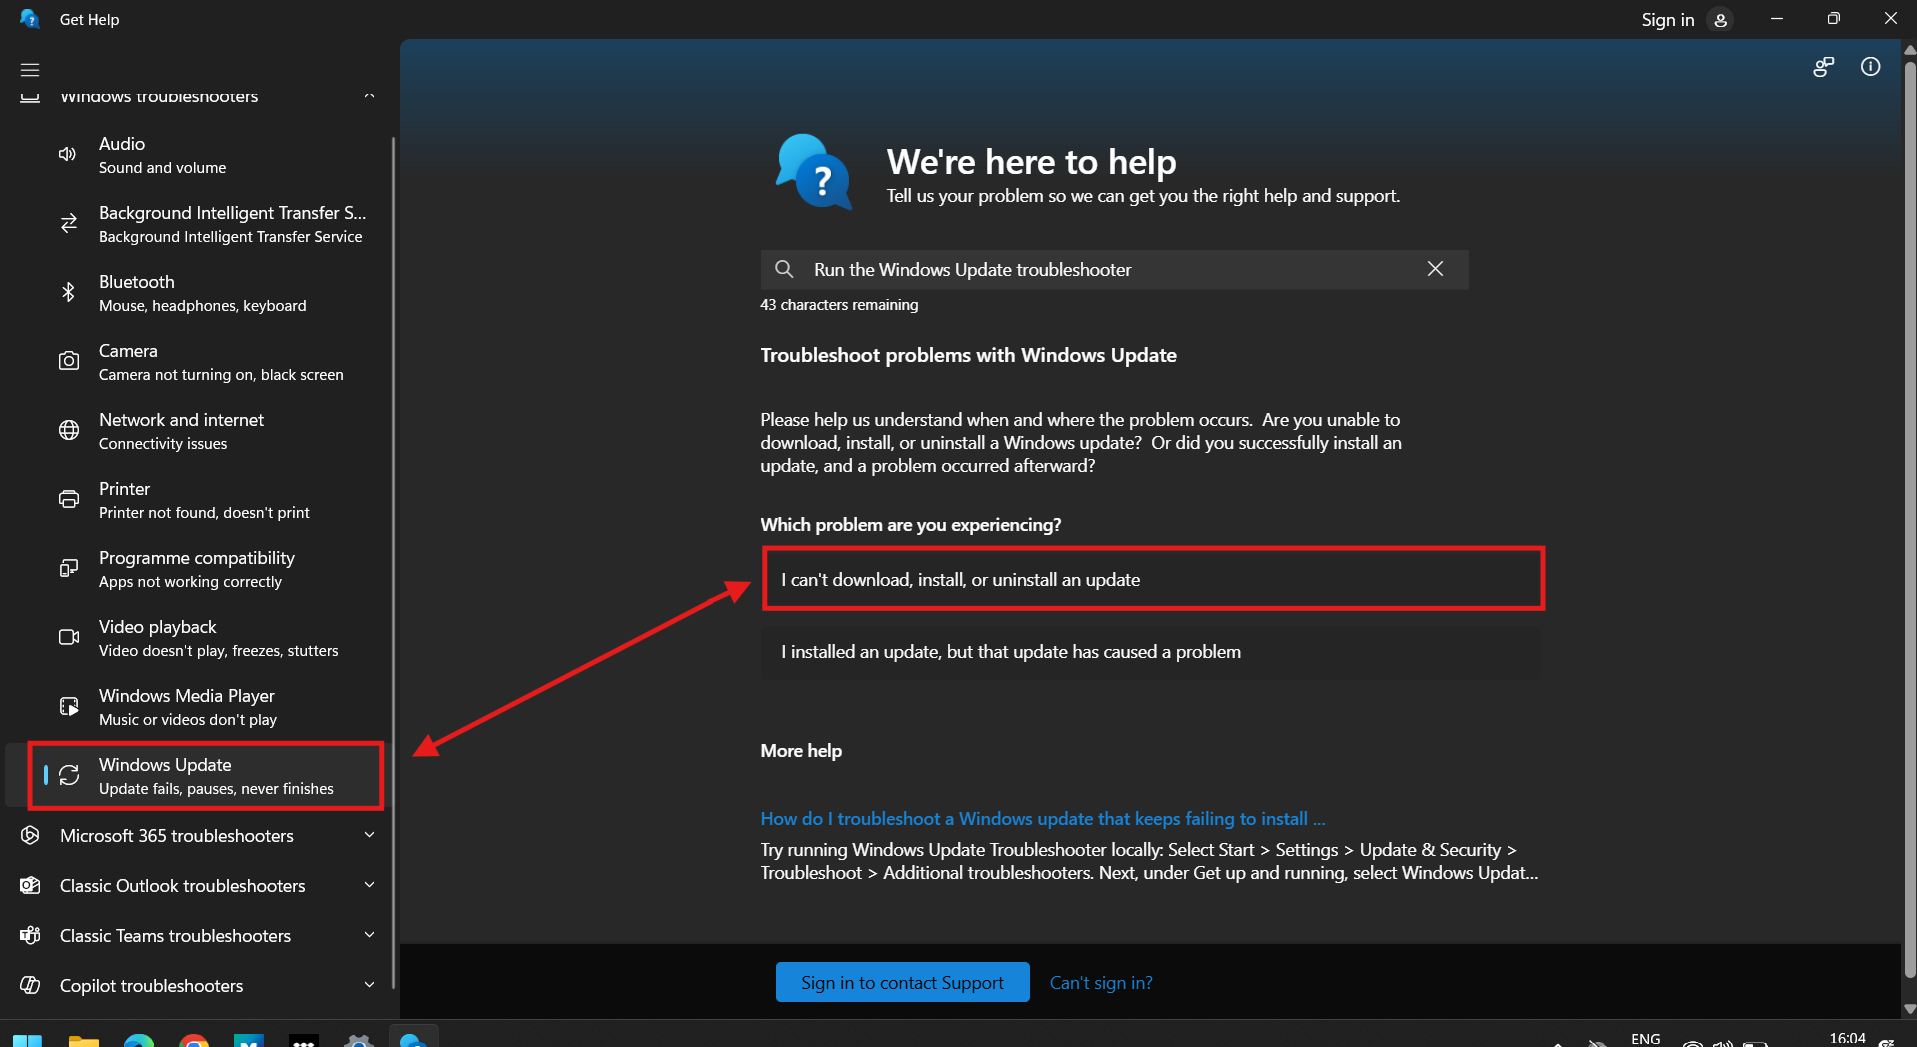Click the "43 characters remaining" text

(839, 305)
